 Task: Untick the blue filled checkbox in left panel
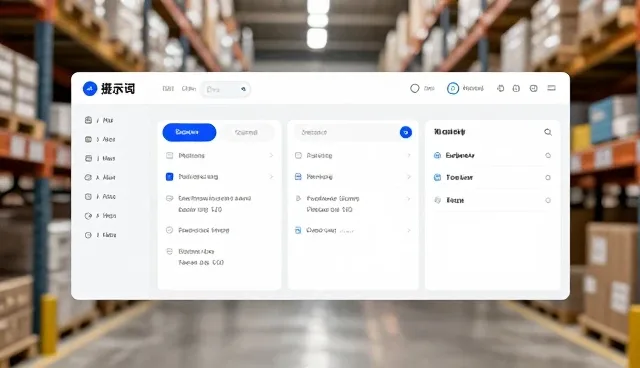169,177
